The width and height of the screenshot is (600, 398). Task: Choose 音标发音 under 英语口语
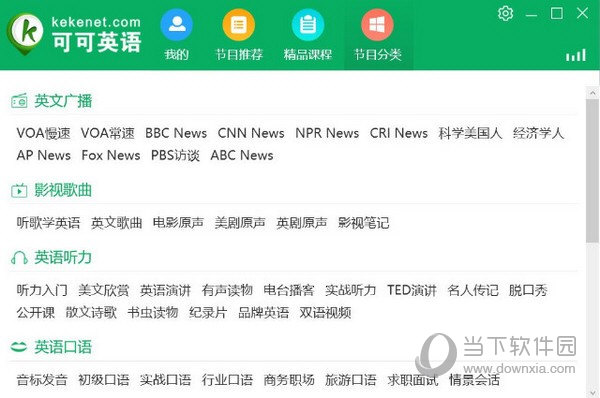pos(42,380)
